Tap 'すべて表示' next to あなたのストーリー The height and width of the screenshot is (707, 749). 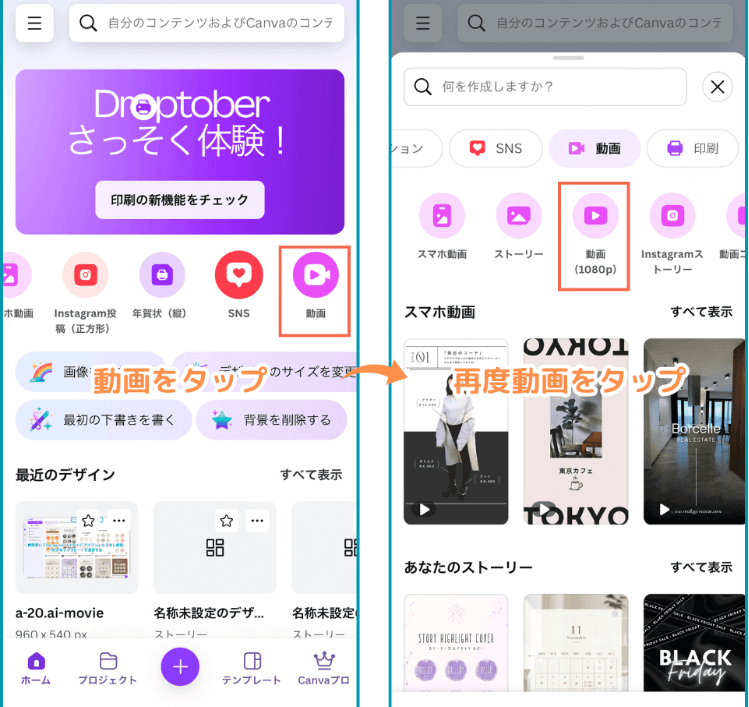tap(701, 567)
